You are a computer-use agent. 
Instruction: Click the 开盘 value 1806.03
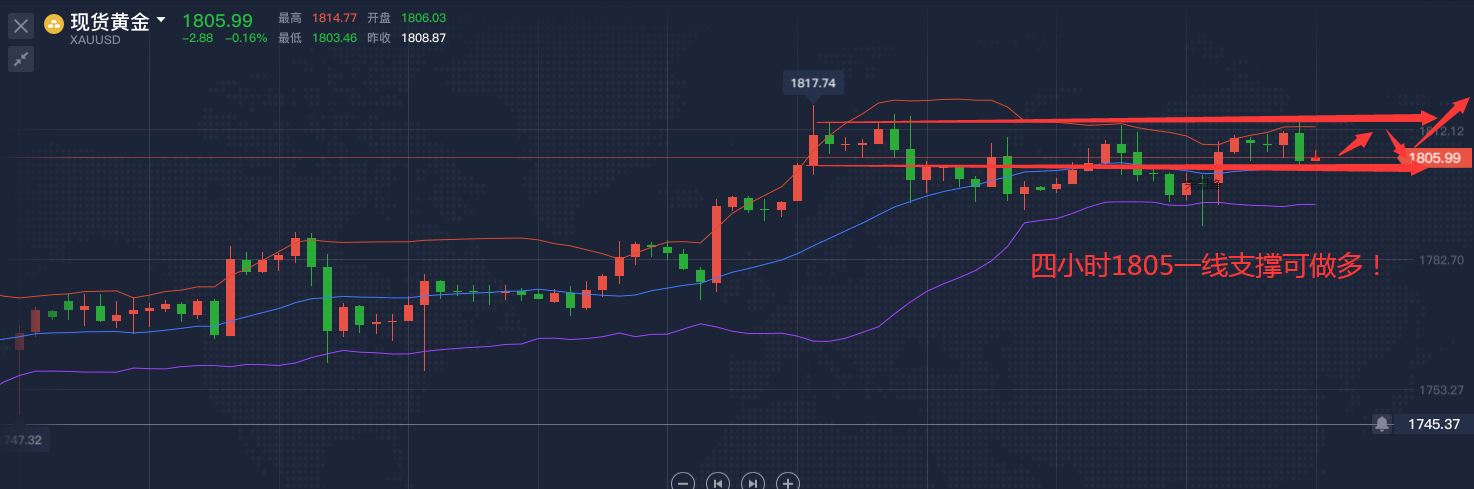(x=423, y=18)
